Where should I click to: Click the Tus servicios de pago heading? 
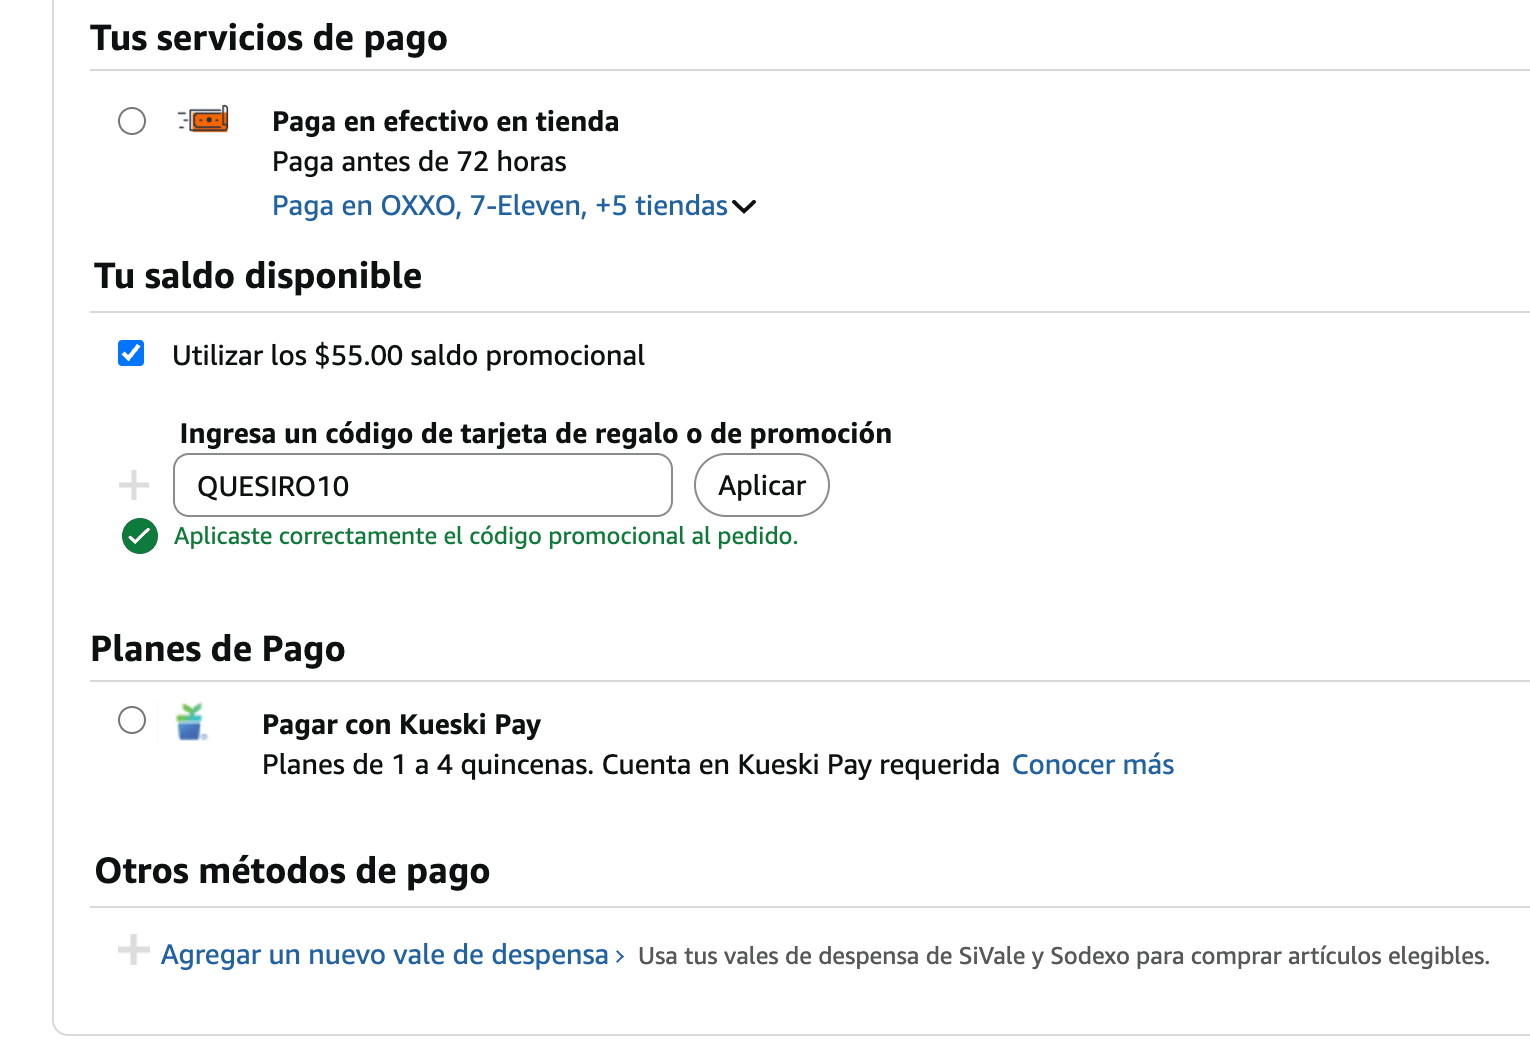(x=269, y=38)
